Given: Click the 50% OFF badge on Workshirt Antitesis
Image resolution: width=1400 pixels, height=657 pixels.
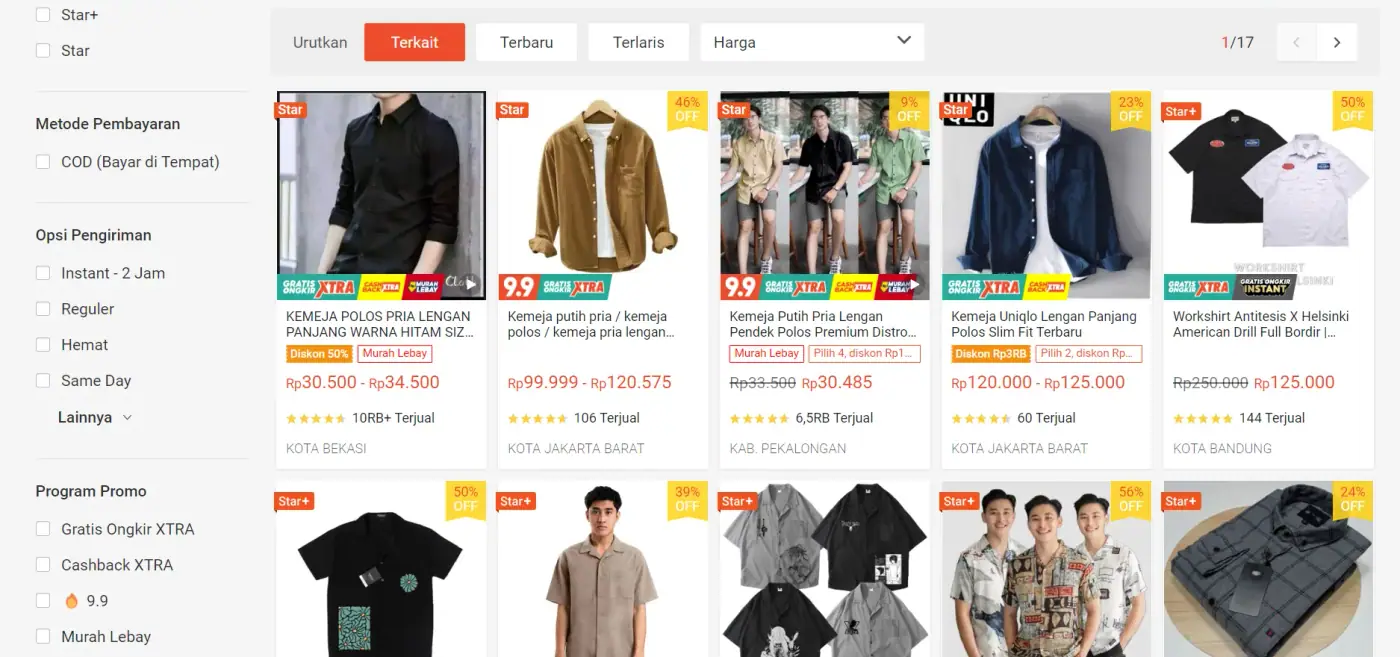Looking at the screenshot, I should tap(1353, 109).
